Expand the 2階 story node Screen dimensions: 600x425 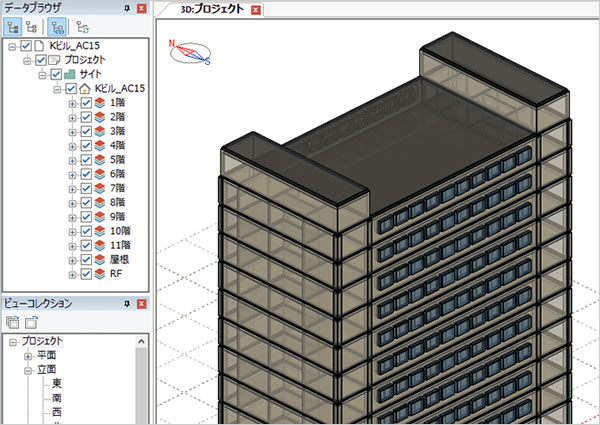(72, 118)
